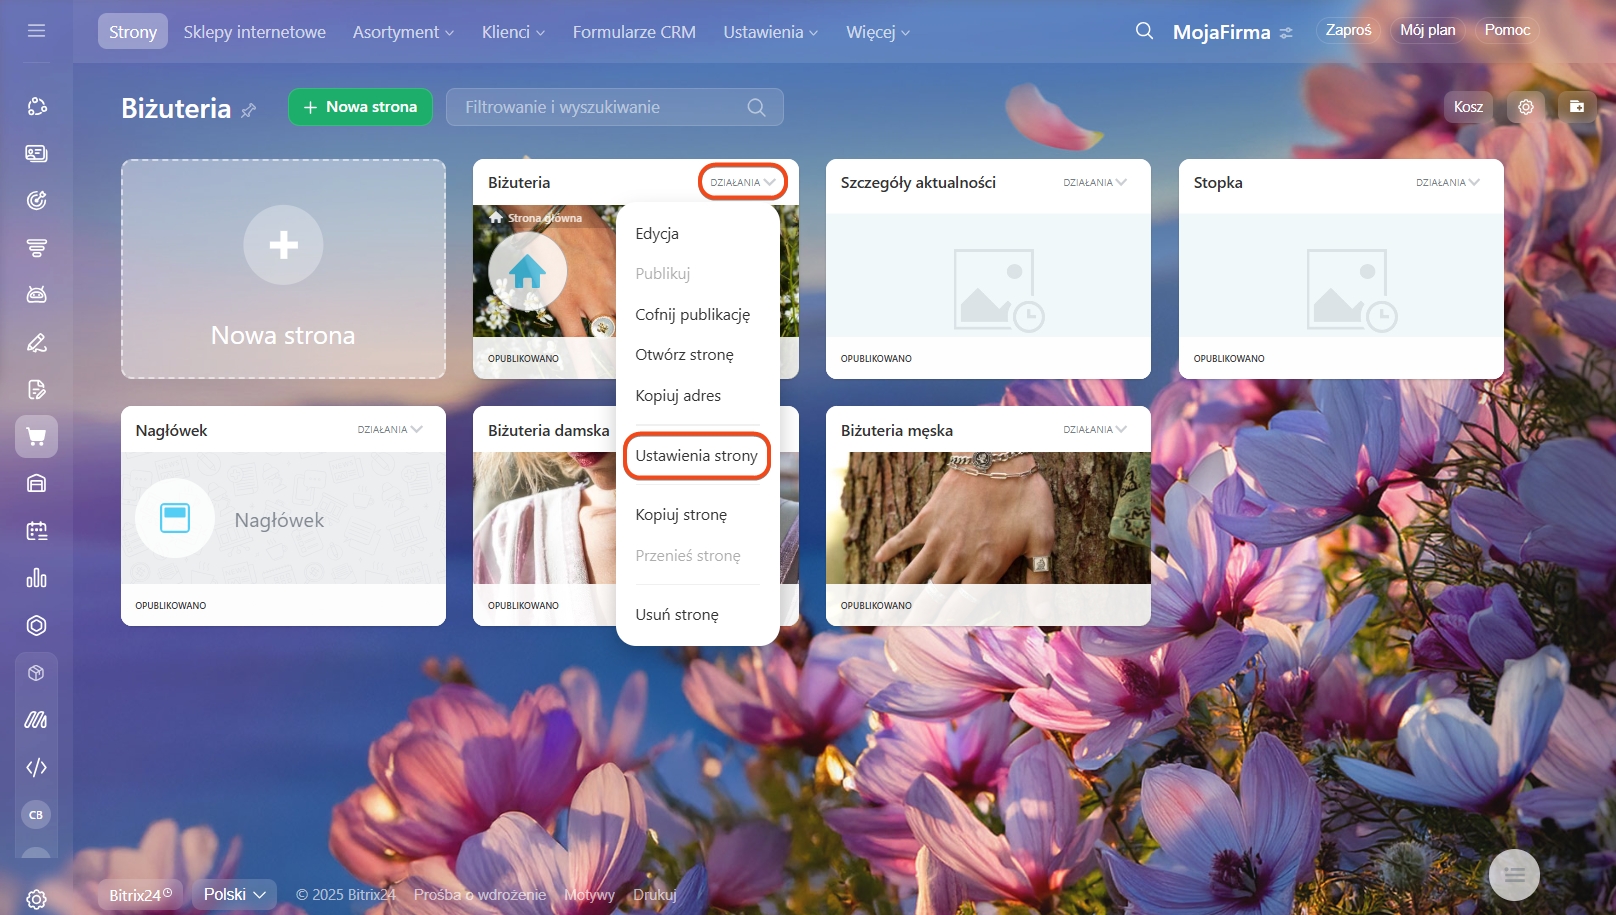Click the search magnifier in the top bar
This screenshot has height=915, width=1616.
(1144, 31)
